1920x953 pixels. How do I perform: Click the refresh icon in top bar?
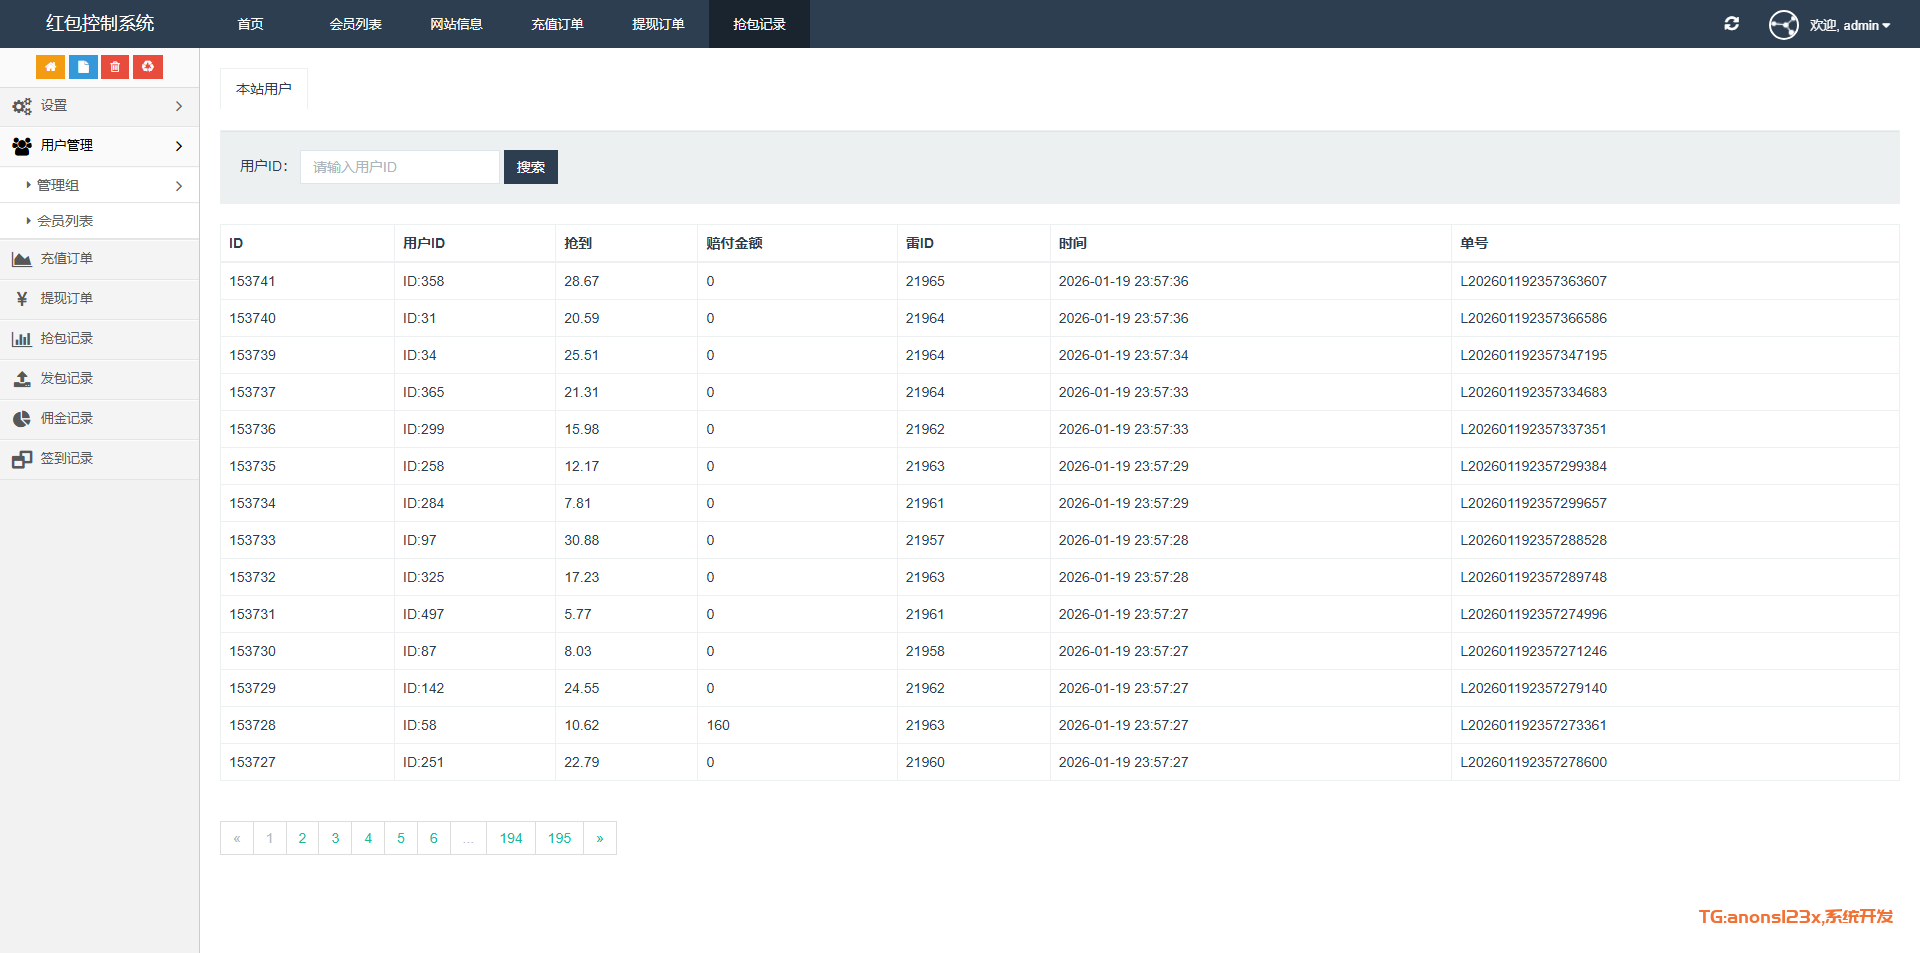[1731, 24]
